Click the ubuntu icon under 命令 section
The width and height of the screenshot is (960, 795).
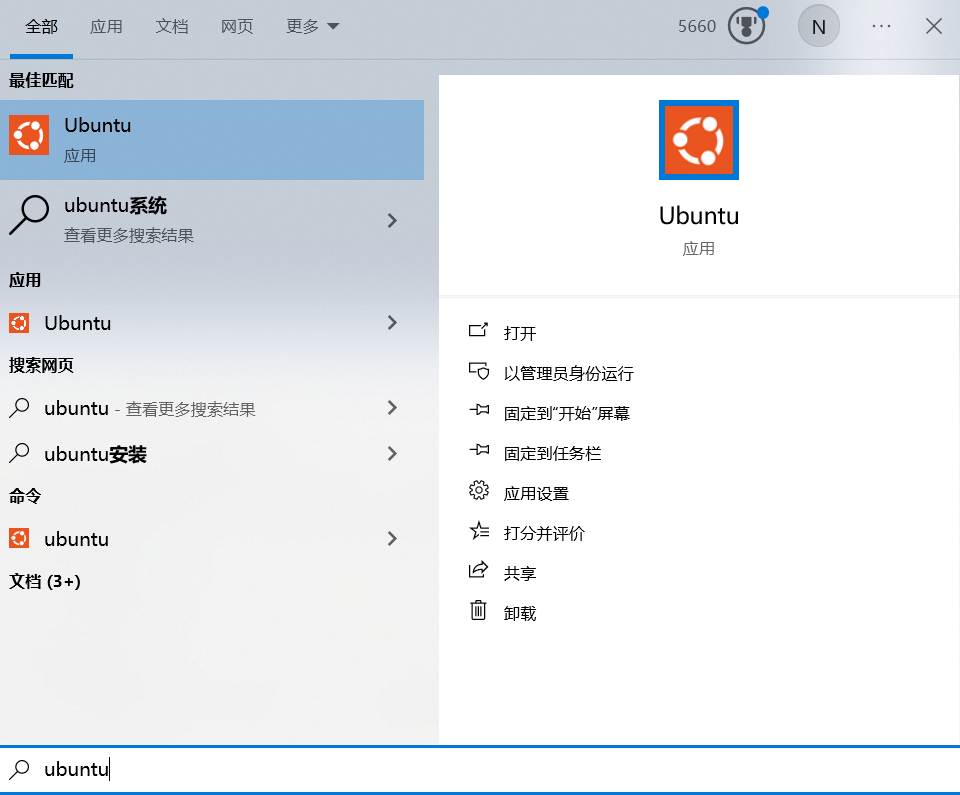pos(19,539)
